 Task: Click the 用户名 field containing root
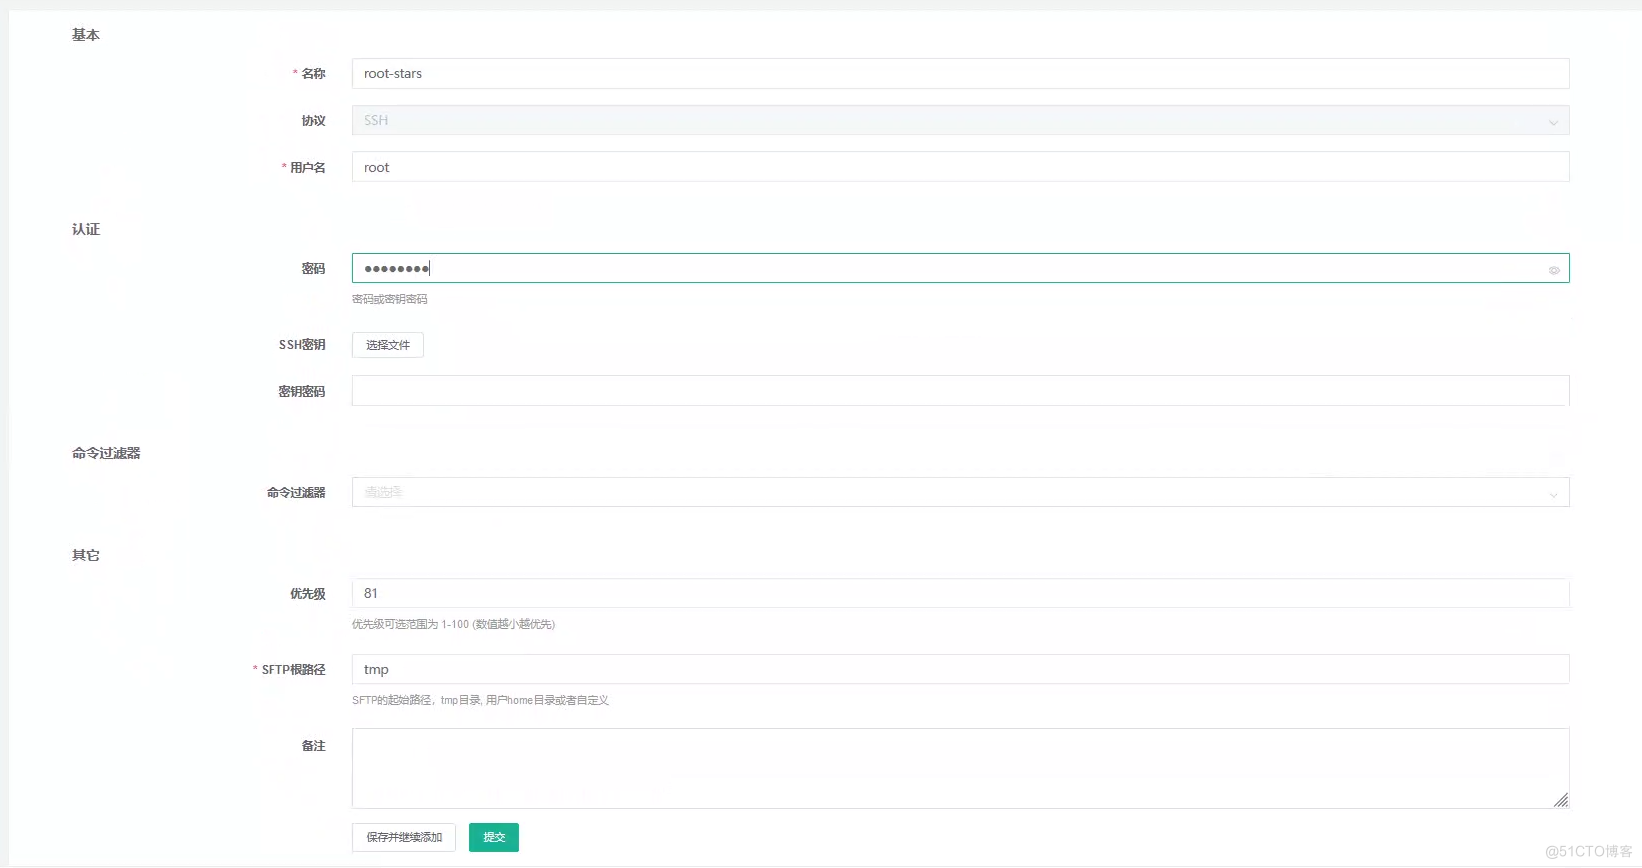coord(960,167)
